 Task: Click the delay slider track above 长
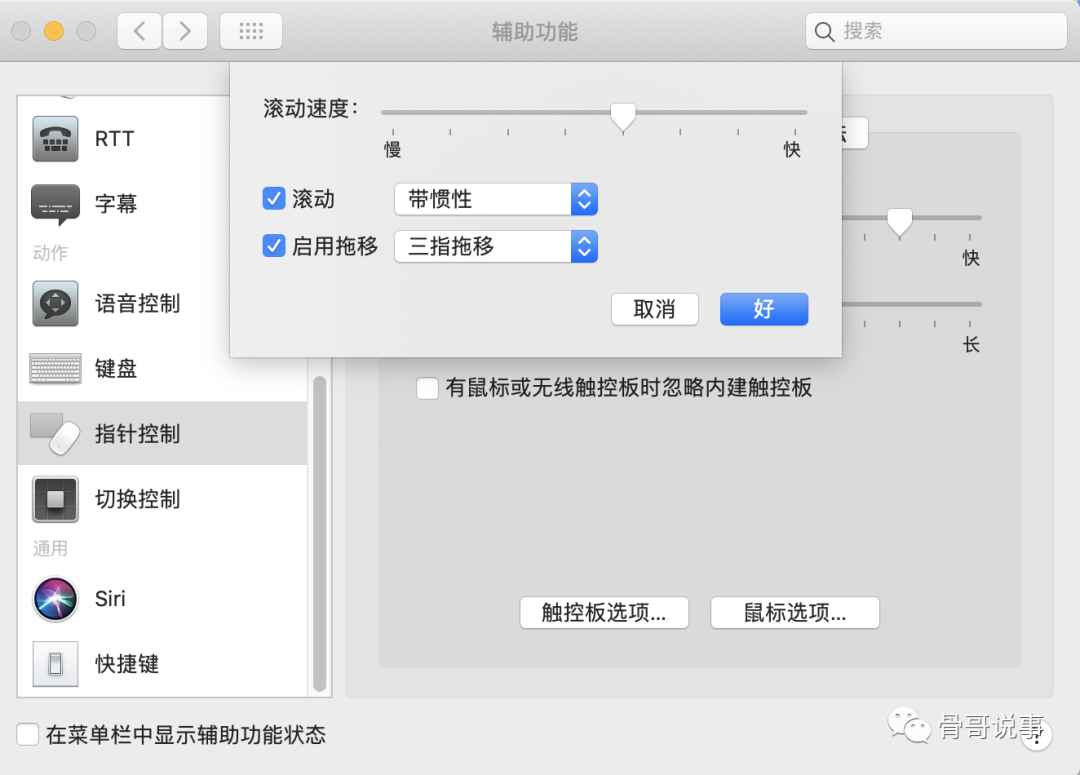click(911, 304)
